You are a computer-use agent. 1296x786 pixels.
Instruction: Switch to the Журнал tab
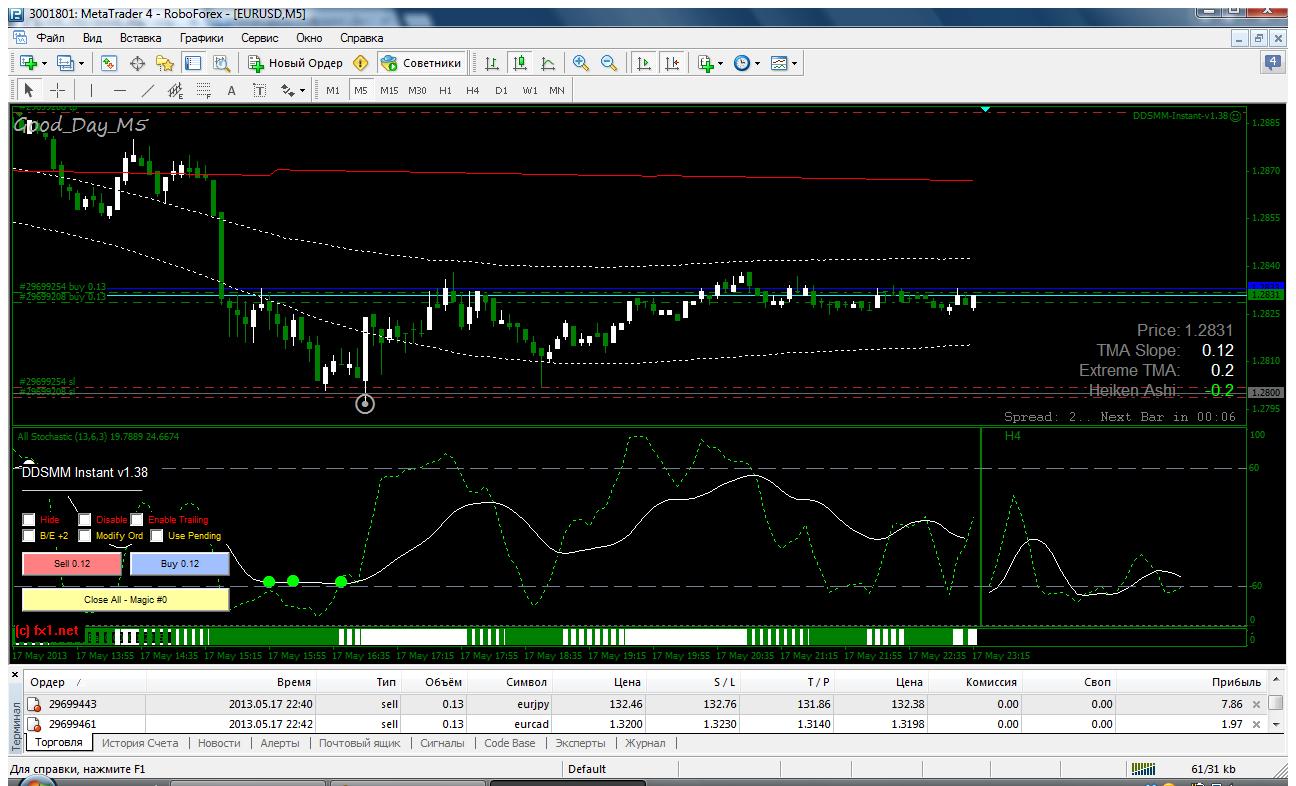coord(644,743)
